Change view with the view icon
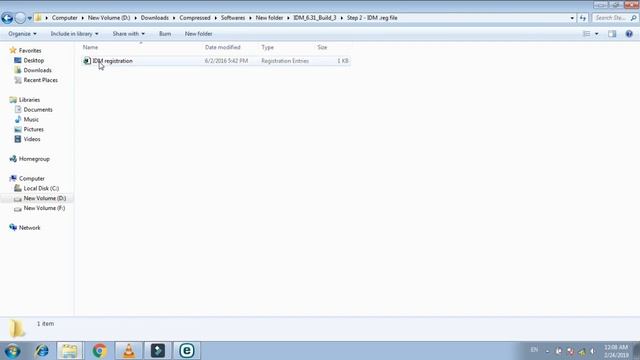 pyautogui.click(x=586, y=34)
